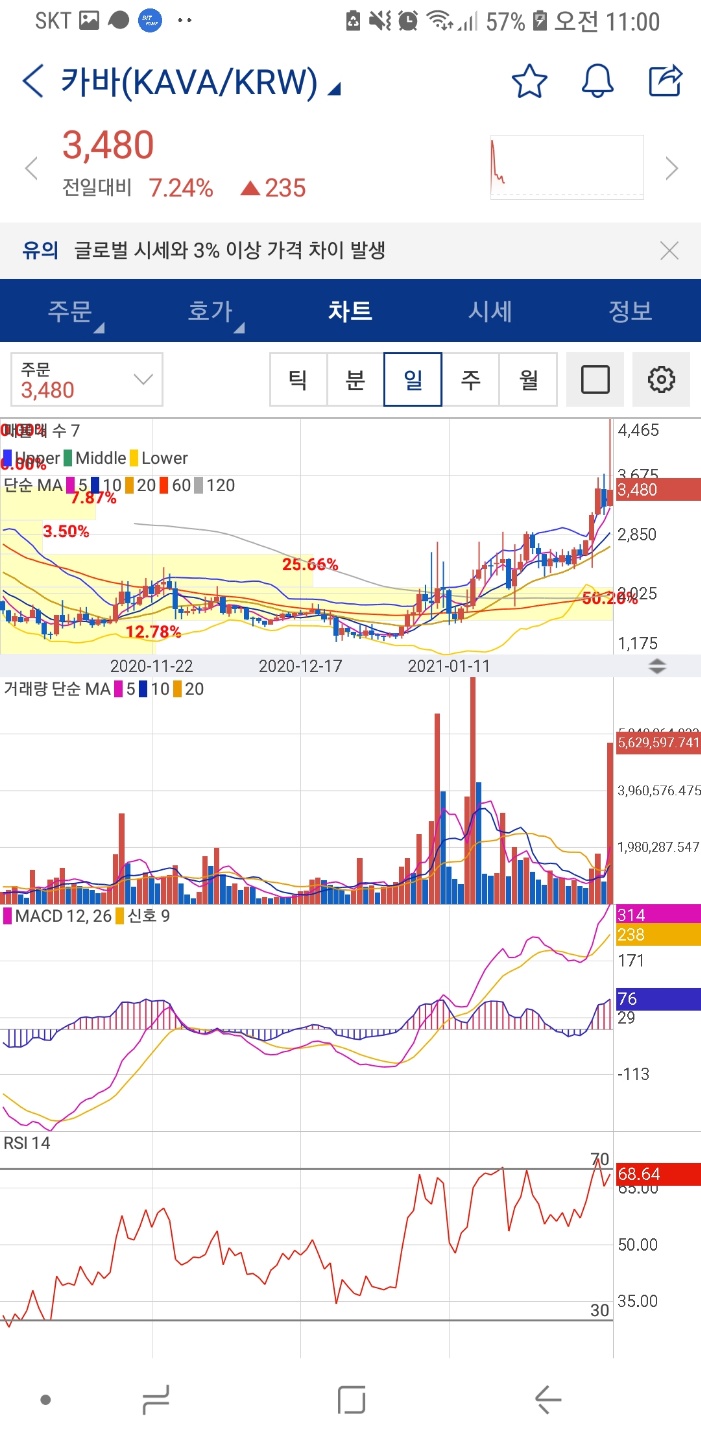The width and height of the screenshot is (701, 1440).
Task: Tap the 2020-11-22 date label
Action: pos(151,665)
